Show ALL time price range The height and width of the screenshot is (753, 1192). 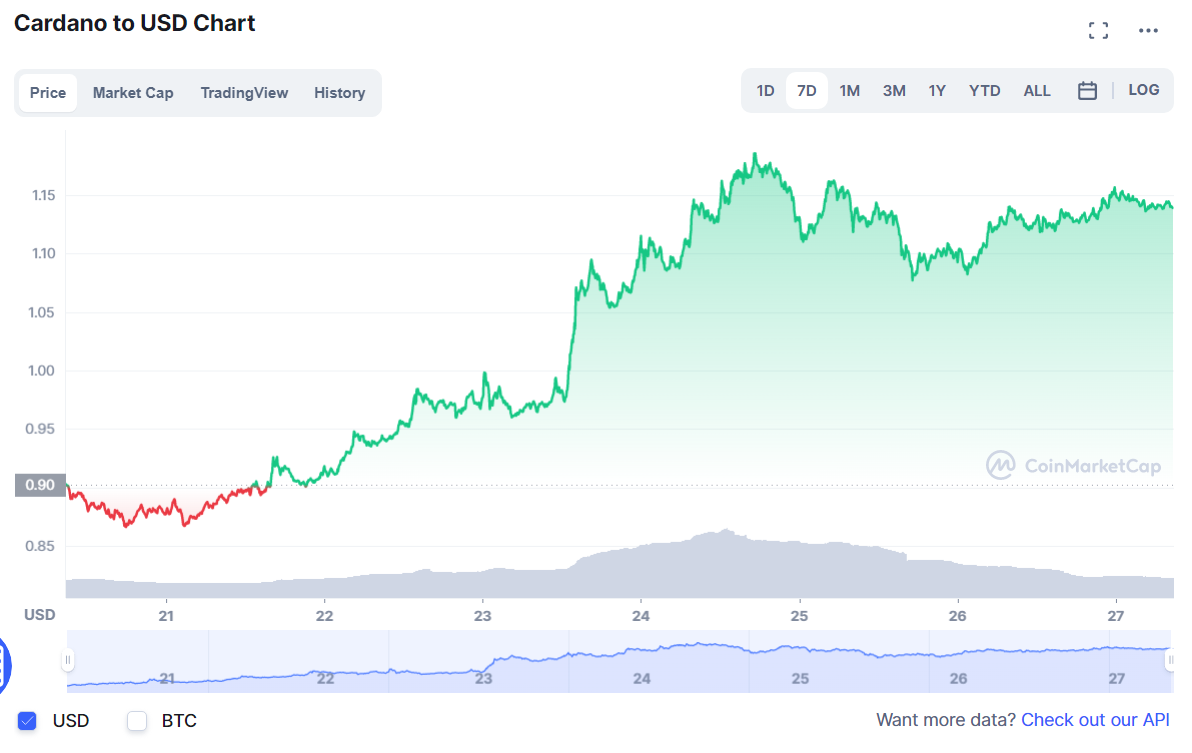[x=1037, y=90]
